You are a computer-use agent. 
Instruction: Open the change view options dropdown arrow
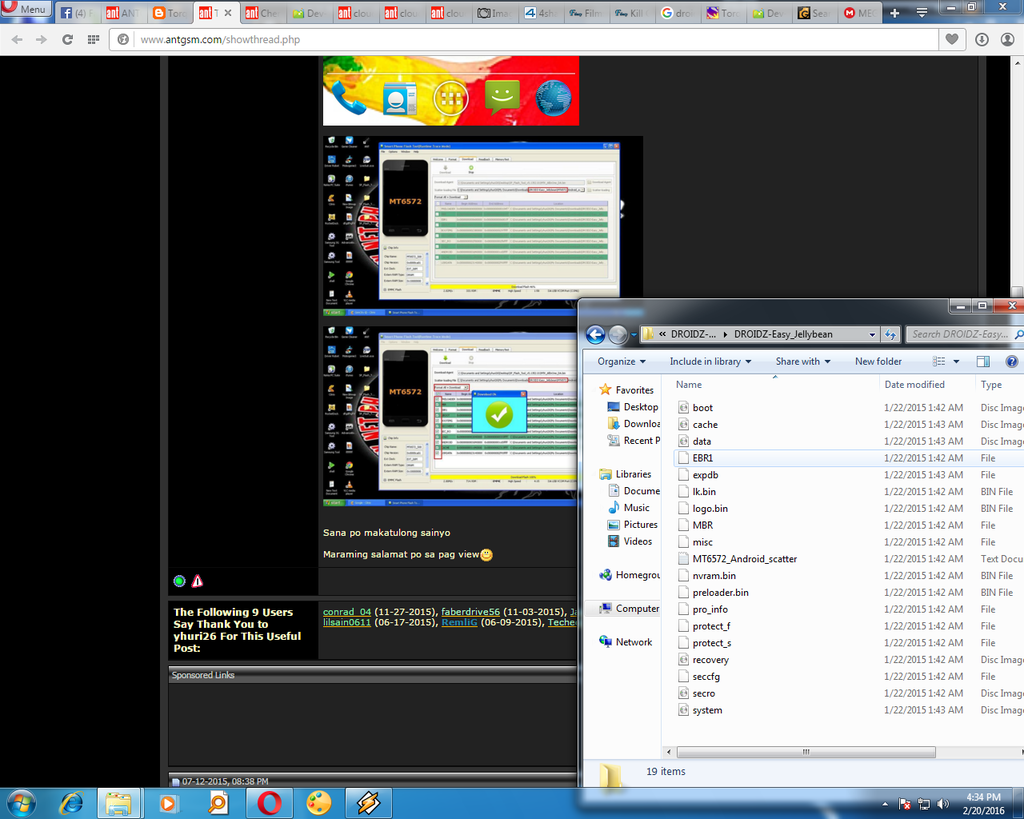[x=956, y=361]
